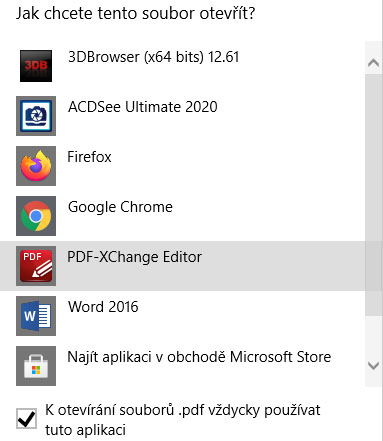Open the file with Firefox

pos(182,166)
